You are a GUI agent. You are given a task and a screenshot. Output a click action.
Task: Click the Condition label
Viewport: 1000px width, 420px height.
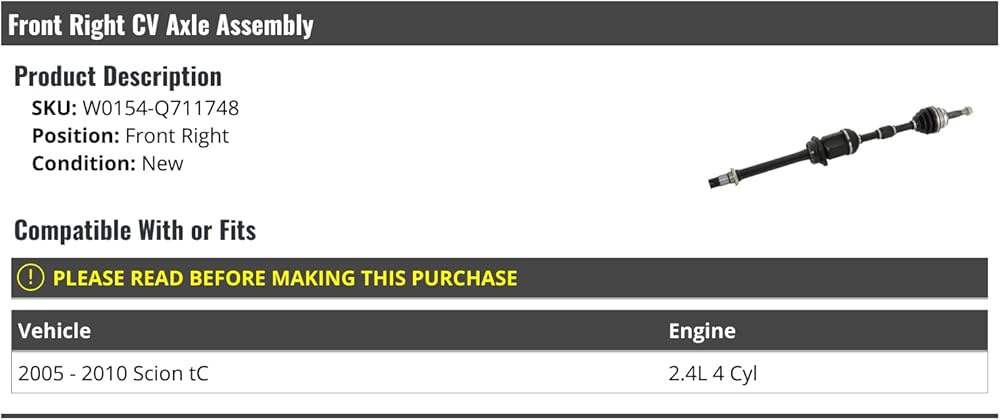point(84,163)
